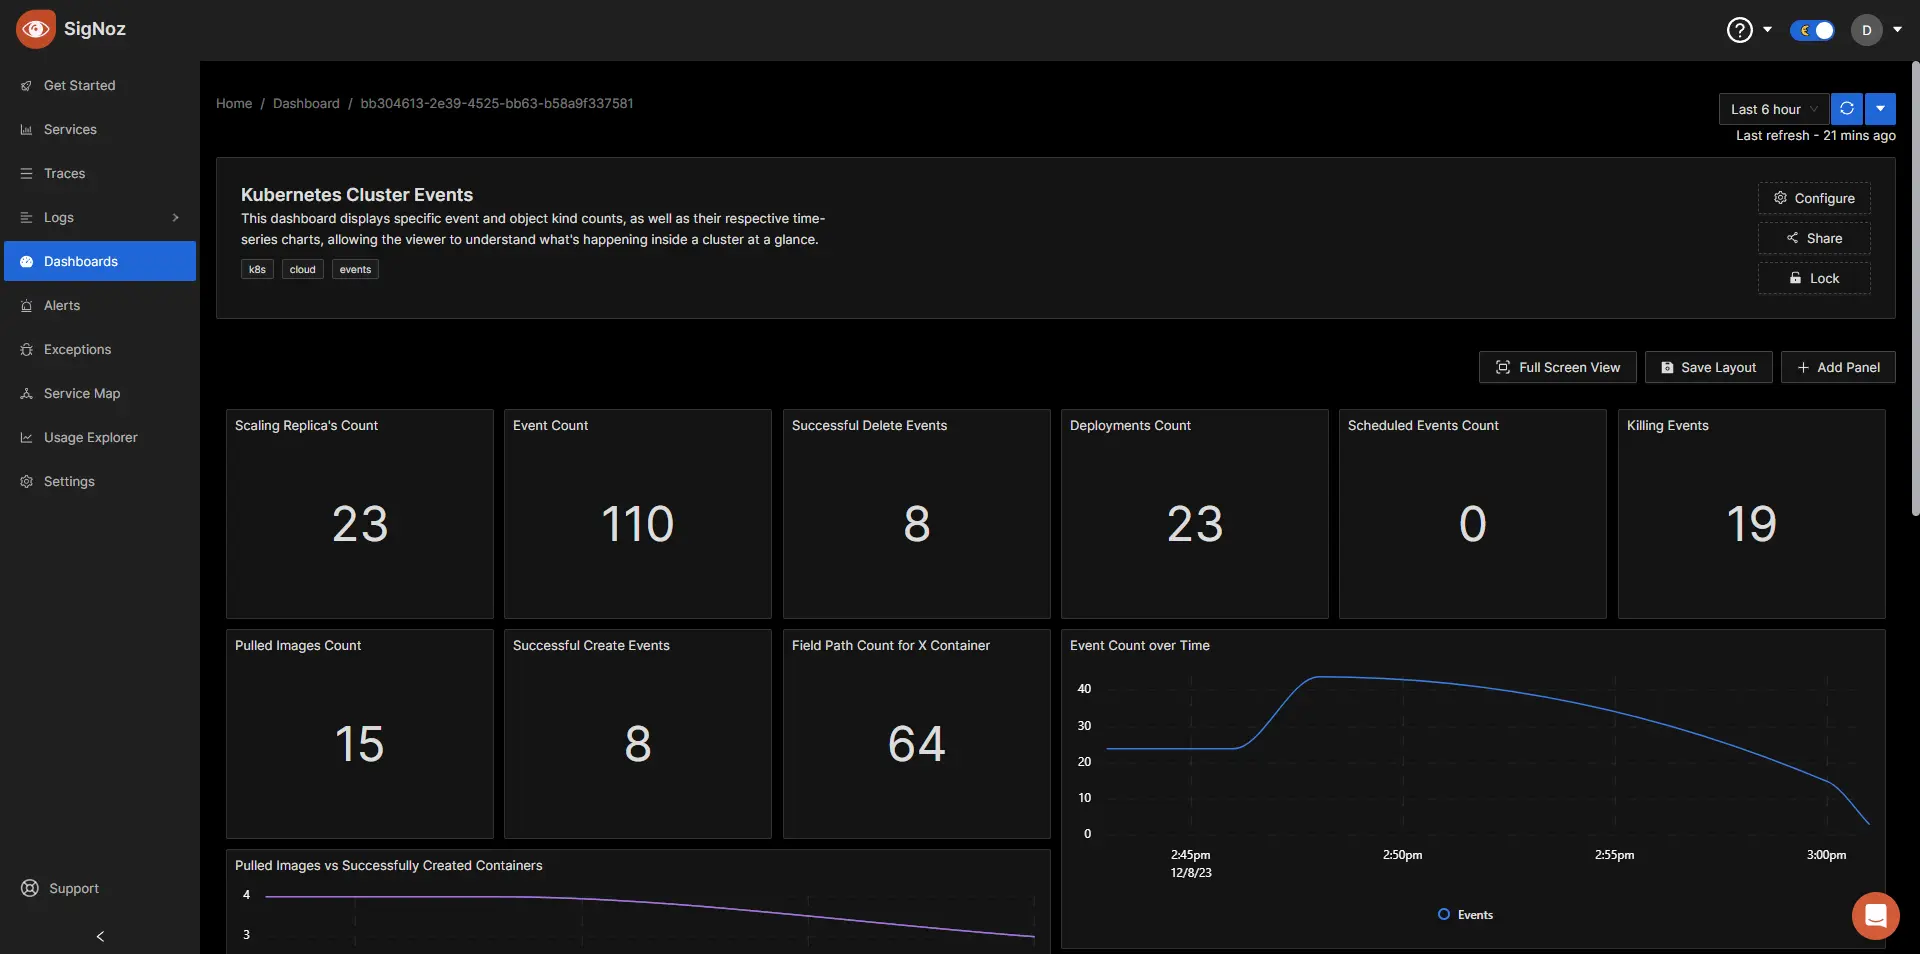Open the Logs section
The image size is (1920, 954).
(x=100, y=217)
